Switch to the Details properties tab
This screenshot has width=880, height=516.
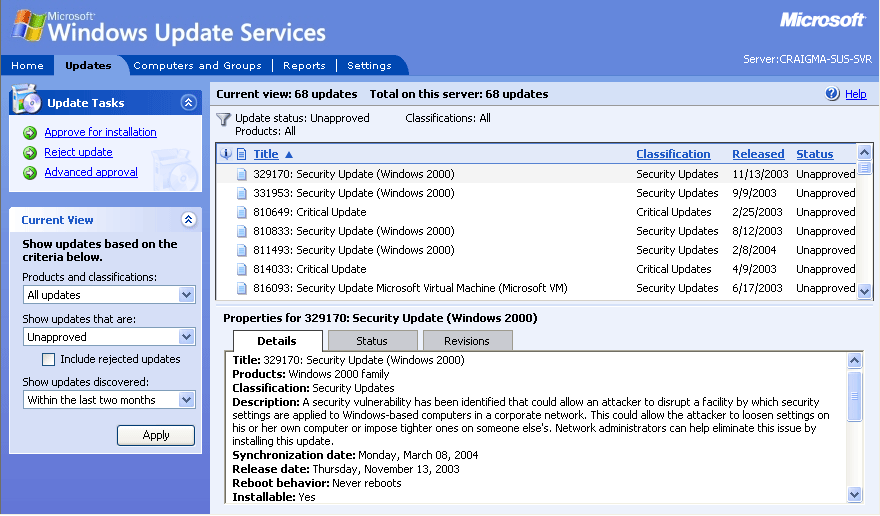coord(277,341)
